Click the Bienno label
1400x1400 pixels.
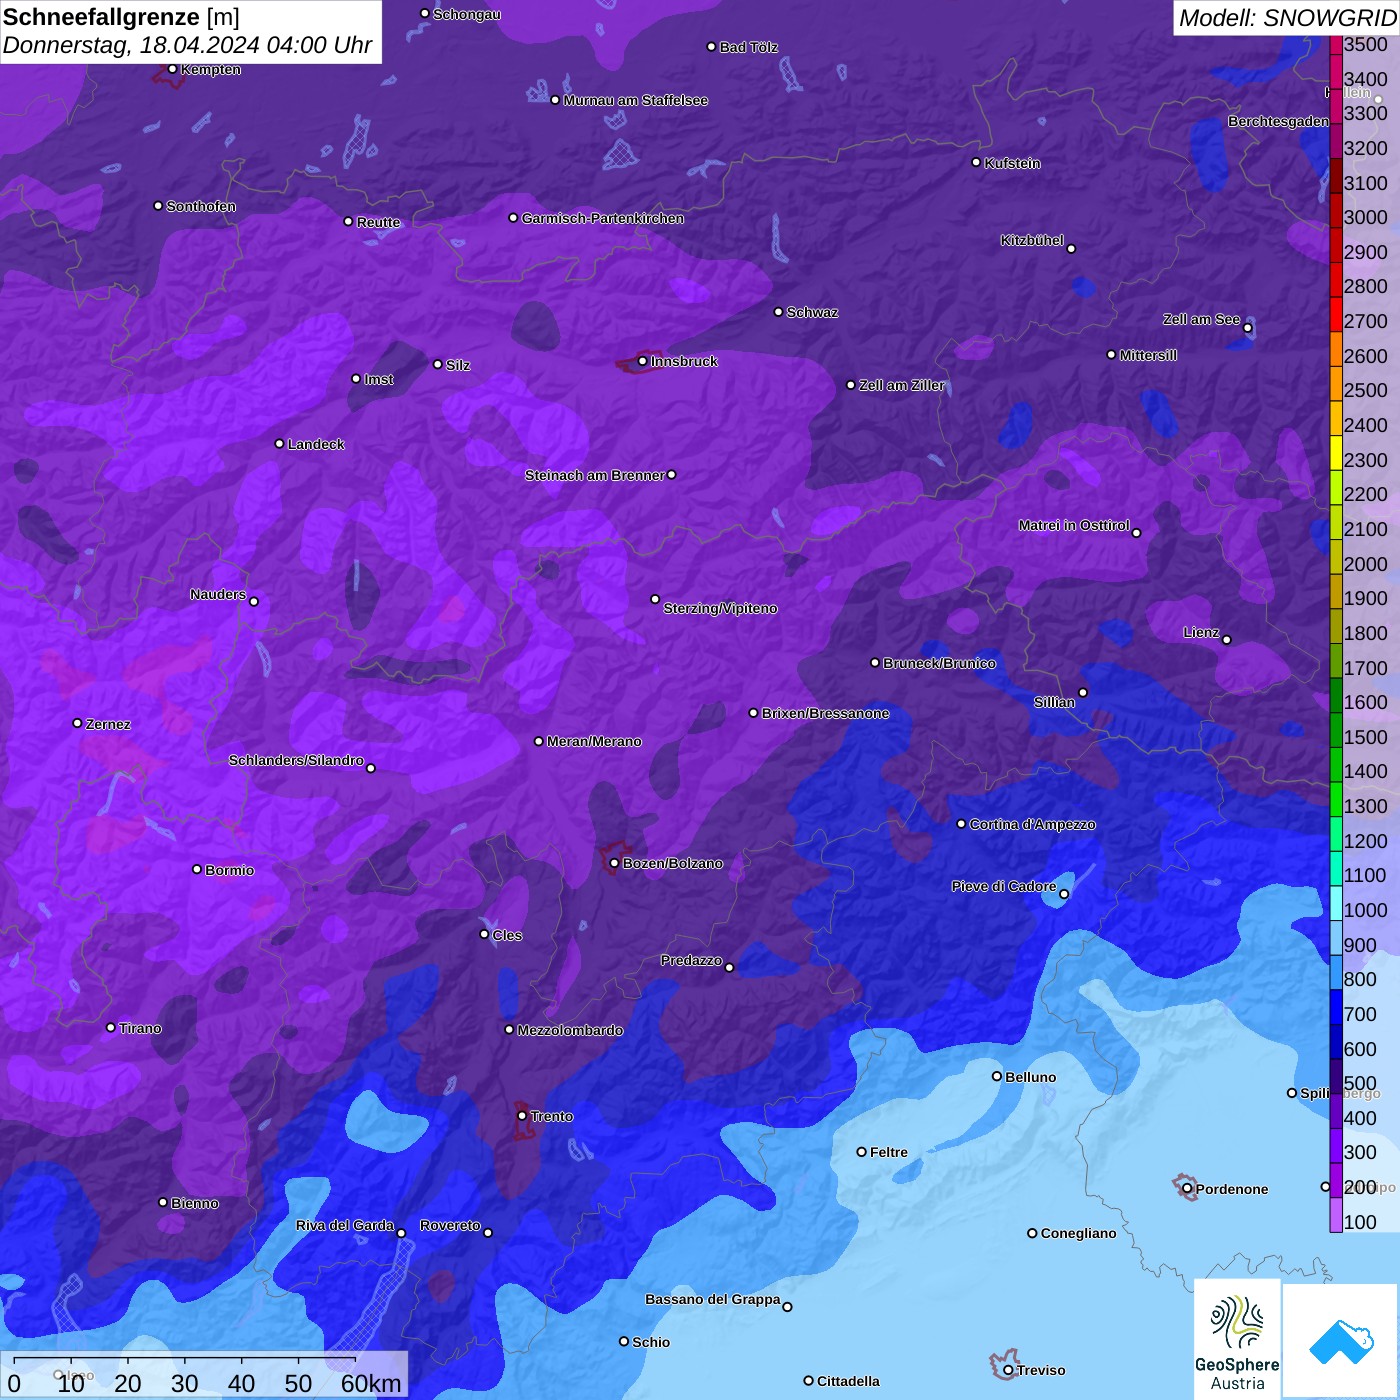click(194, 1203)
